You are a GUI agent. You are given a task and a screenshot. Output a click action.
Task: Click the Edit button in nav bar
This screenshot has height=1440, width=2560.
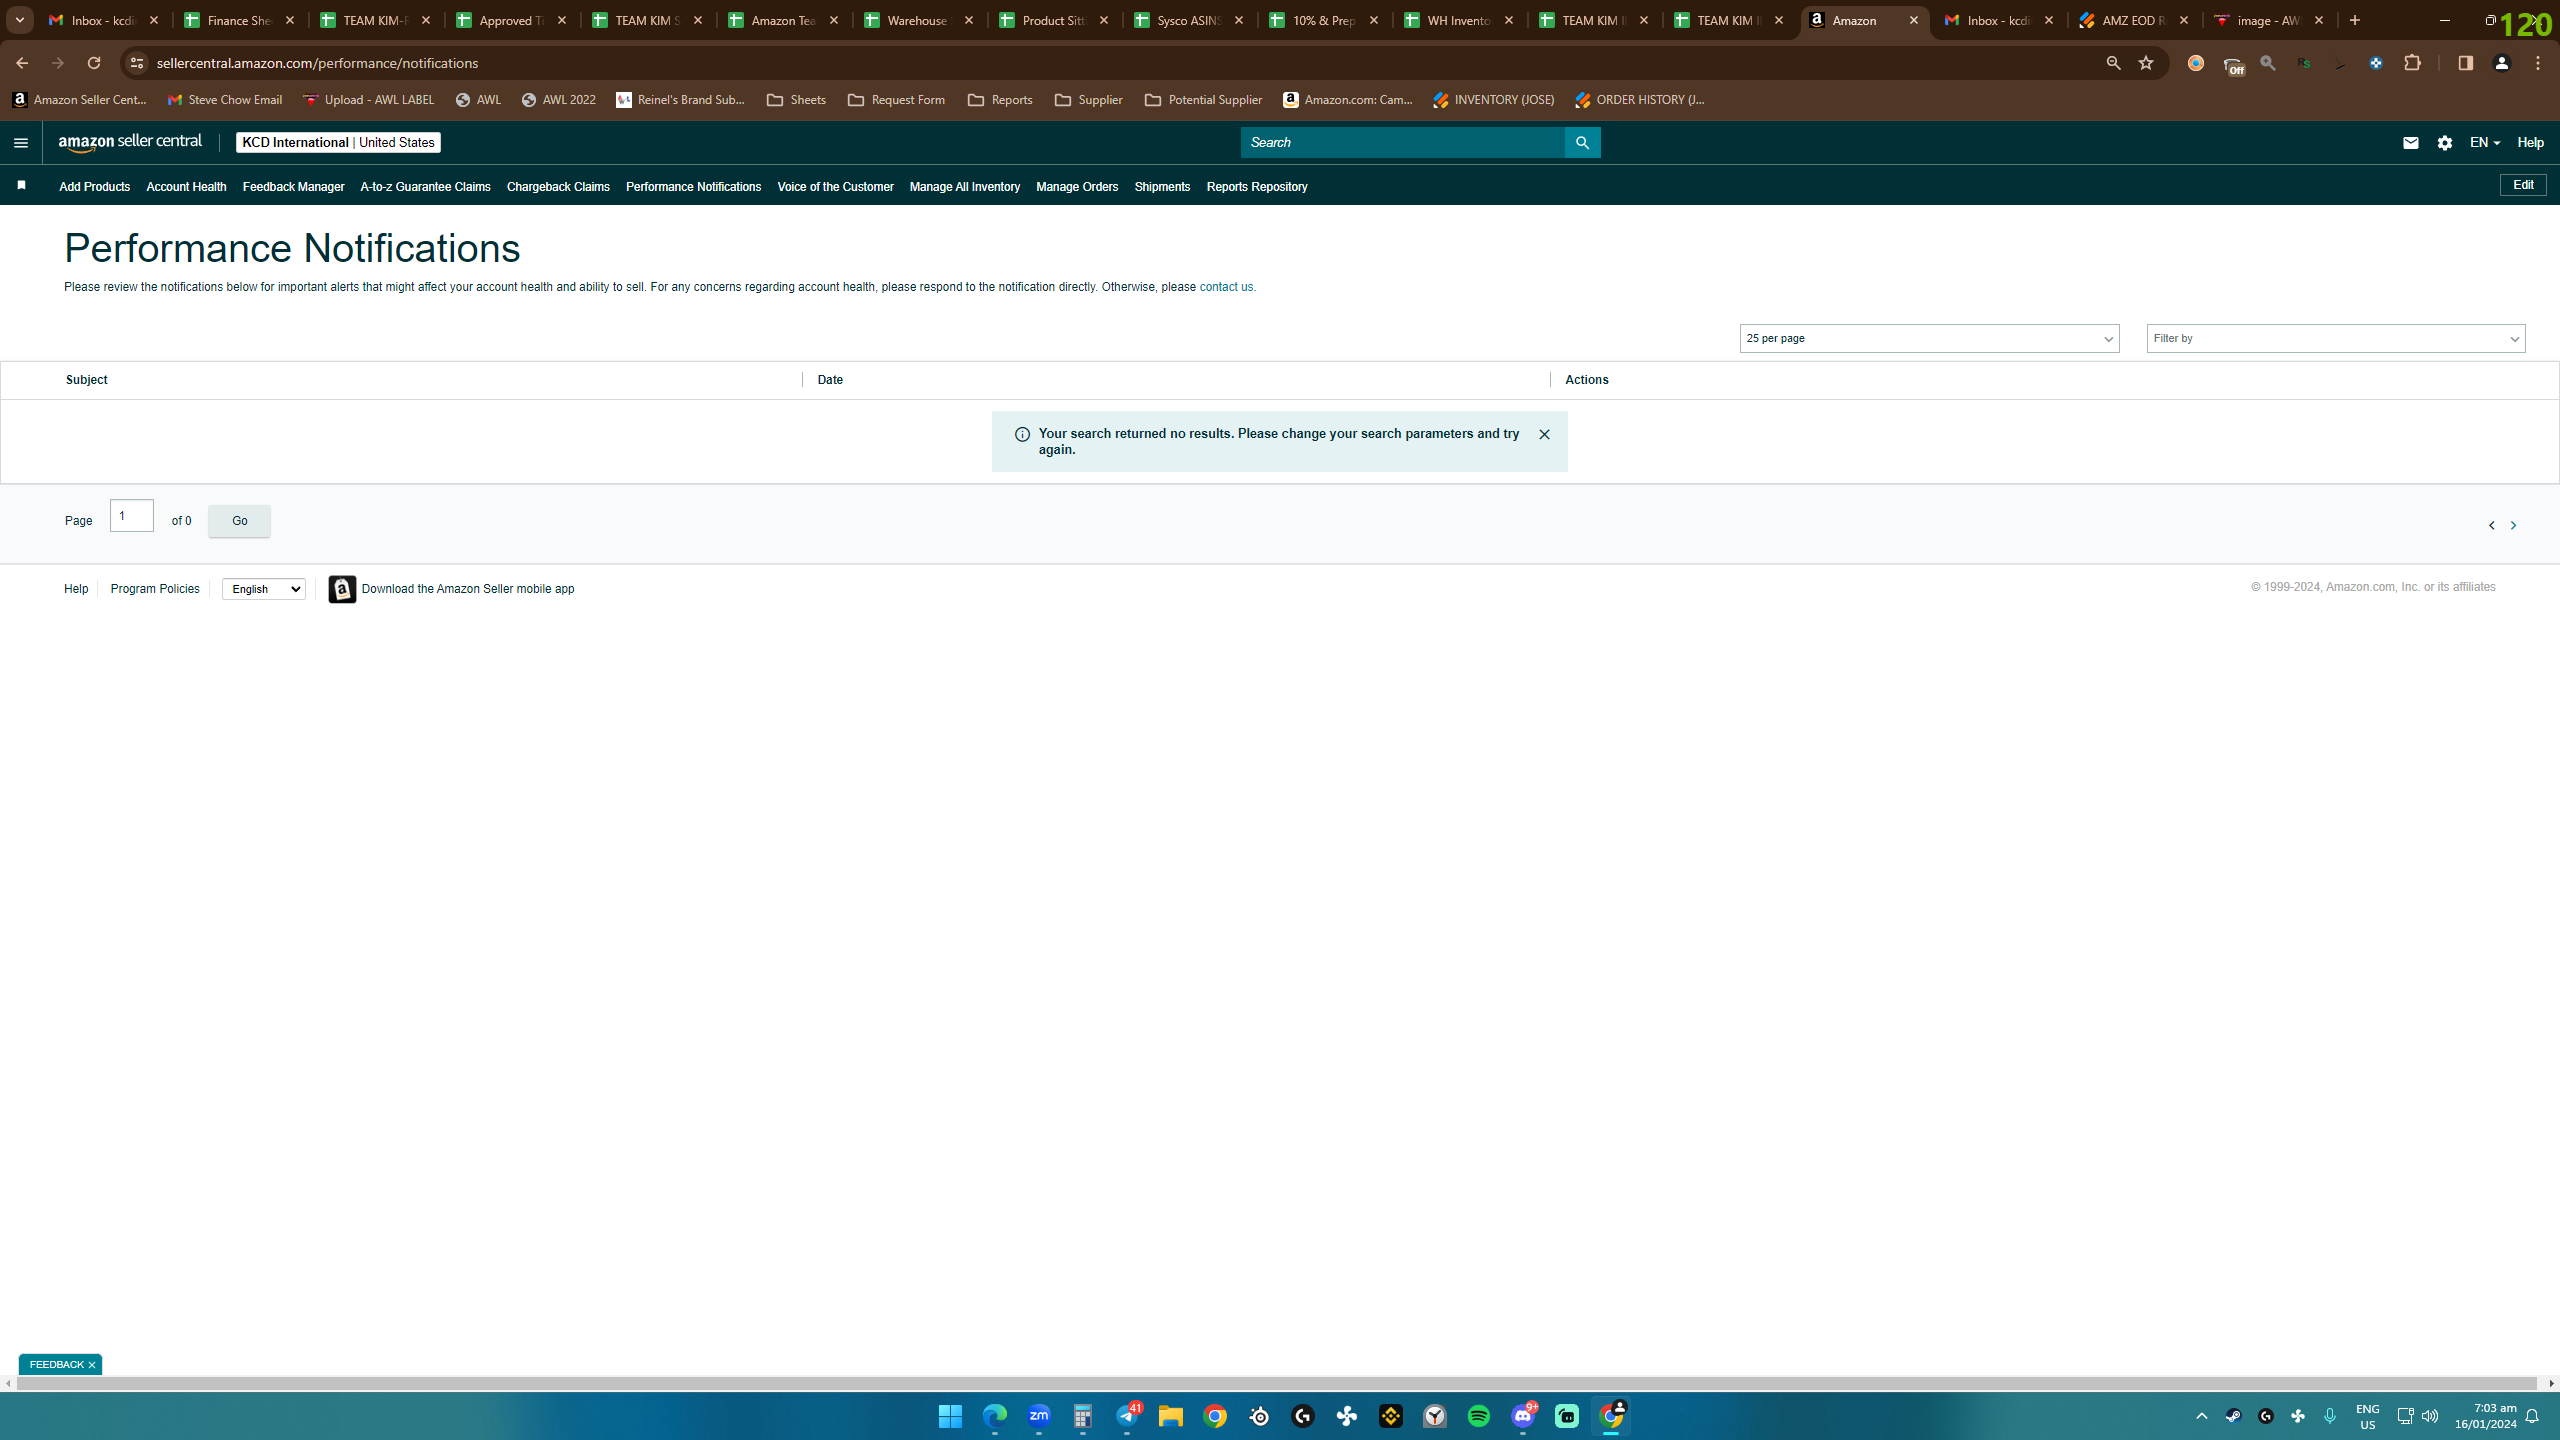coord(2523,185)
